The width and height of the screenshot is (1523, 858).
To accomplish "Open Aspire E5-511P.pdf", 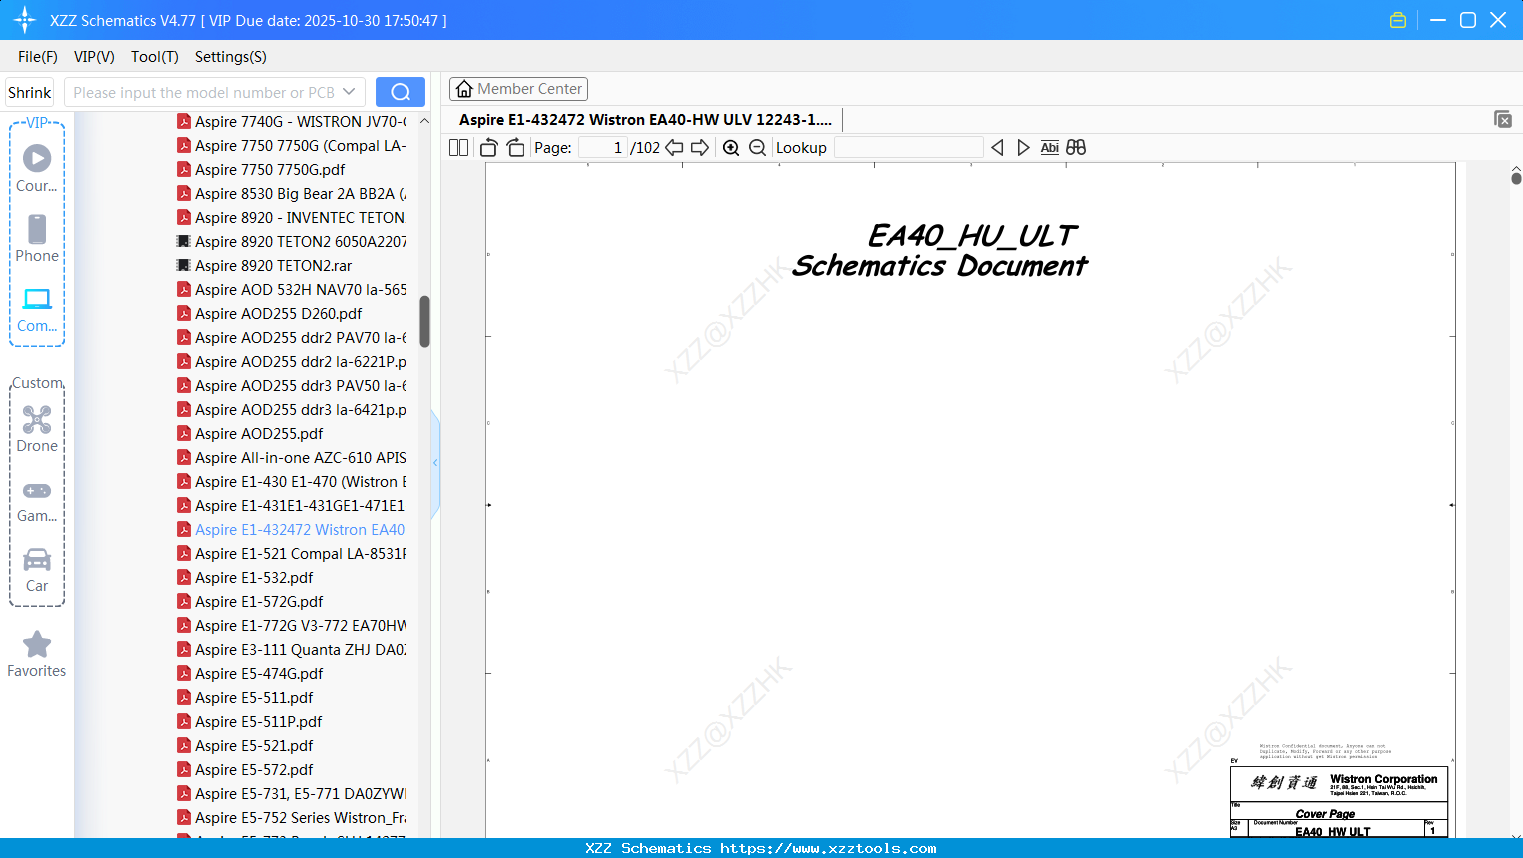I will click(250, 722).
